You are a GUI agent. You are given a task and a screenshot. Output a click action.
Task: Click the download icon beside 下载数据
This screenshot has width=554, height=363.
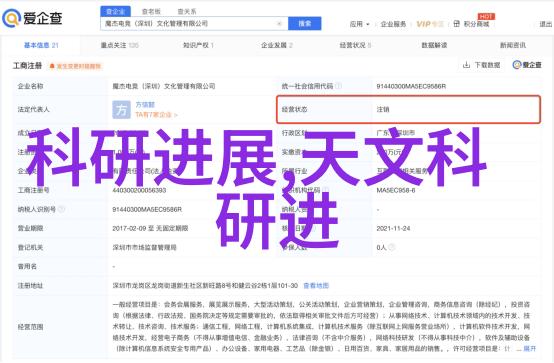pyautogui.click(x=466, y=65)
